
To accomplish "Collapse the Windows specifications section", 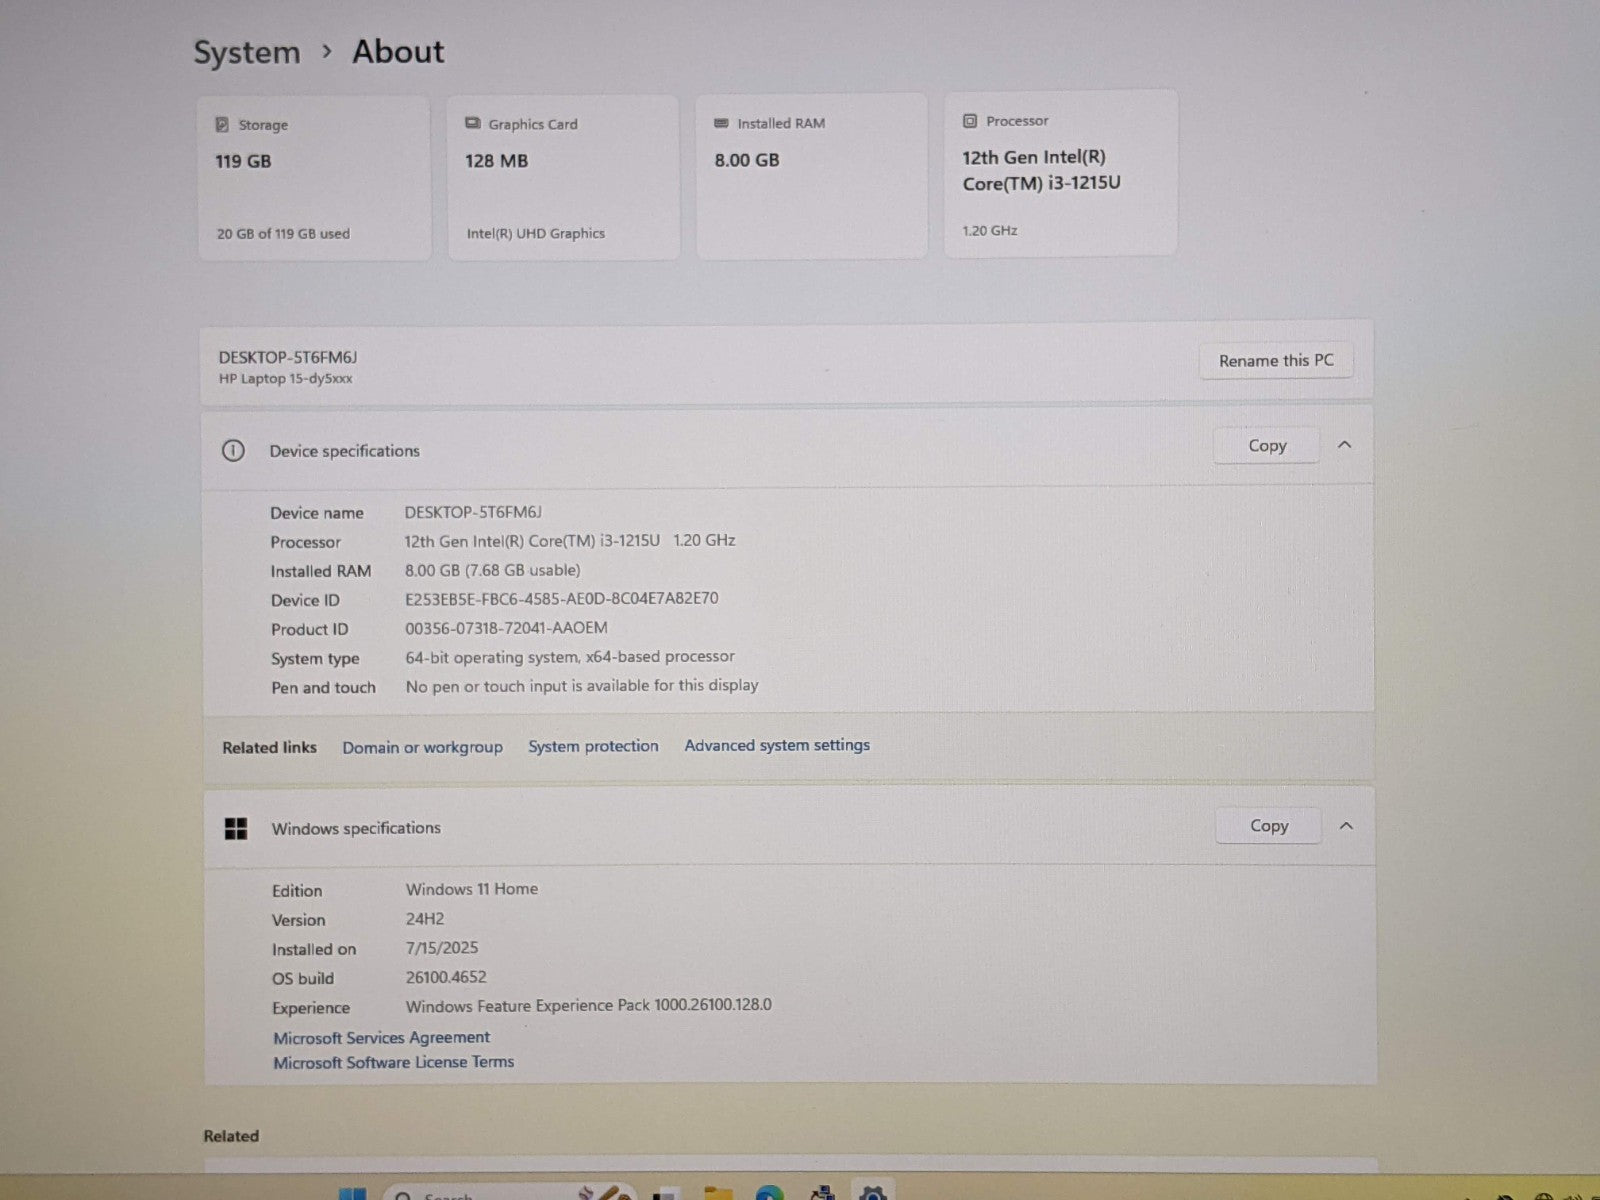I will point(1346,826).
